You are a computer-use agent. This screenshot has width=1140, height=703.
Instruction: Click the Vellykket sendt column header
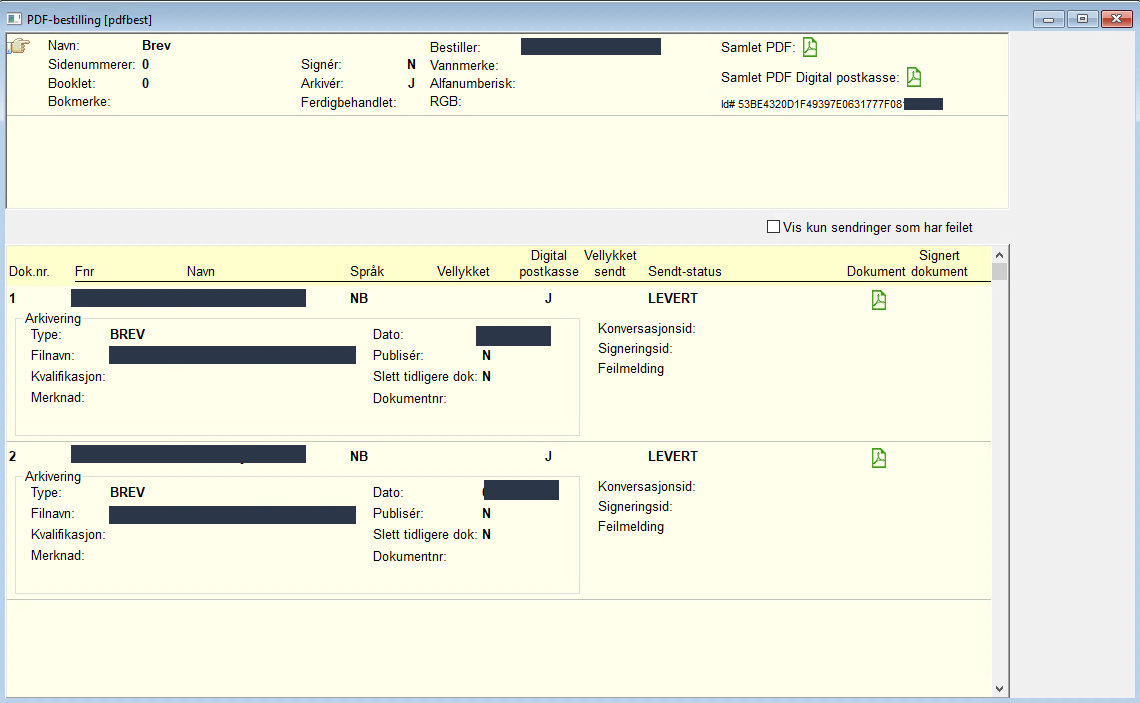(610, 263)
